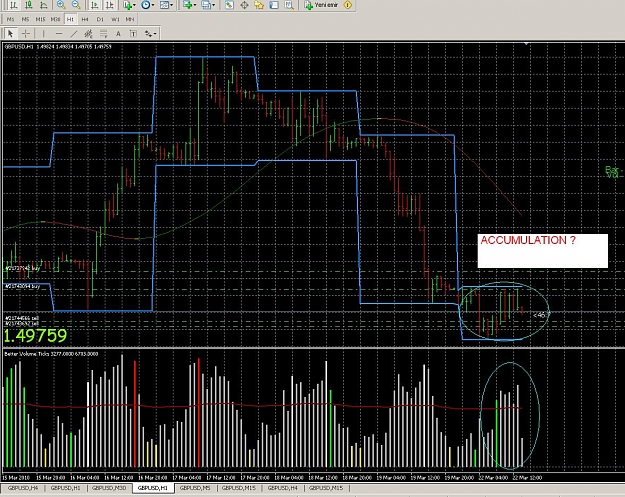Open the arrows objects icon
625x497 pixels.
click(148, 33)
